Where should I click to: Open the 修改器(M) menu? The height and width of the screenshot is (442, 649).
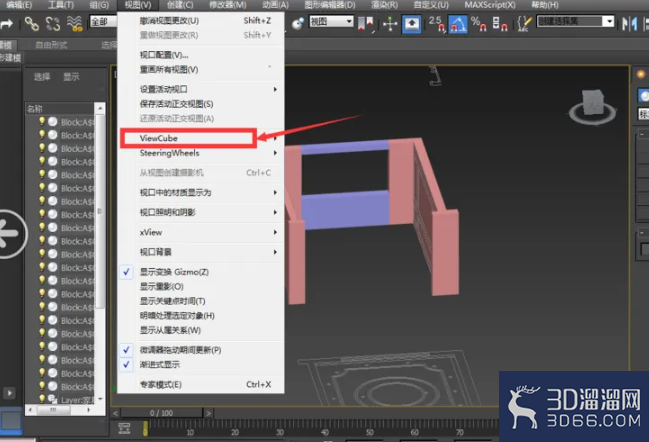pyautogui.click(x=227, y=5)
